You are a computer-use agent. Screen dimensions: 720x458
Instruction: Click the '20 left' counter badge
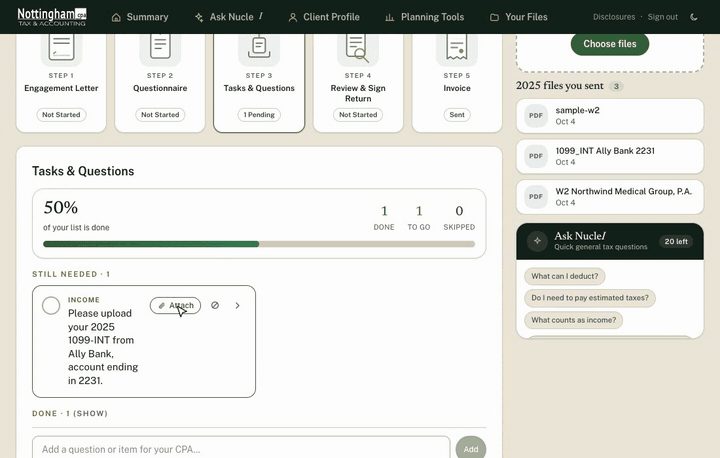pos(676,242)
